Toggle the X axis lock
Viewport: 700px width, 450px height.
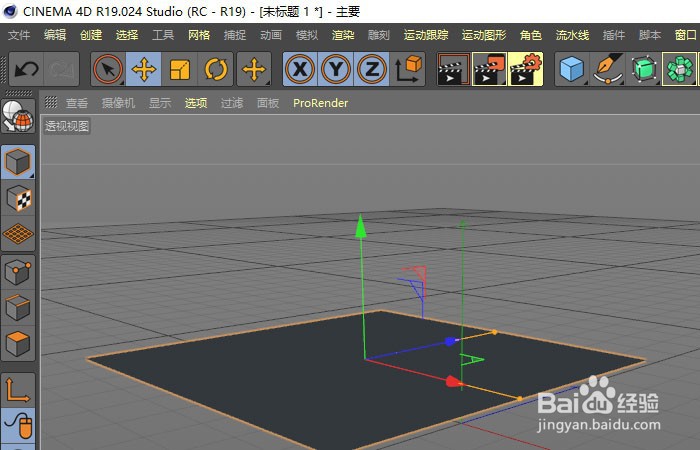tap(300, 69)
